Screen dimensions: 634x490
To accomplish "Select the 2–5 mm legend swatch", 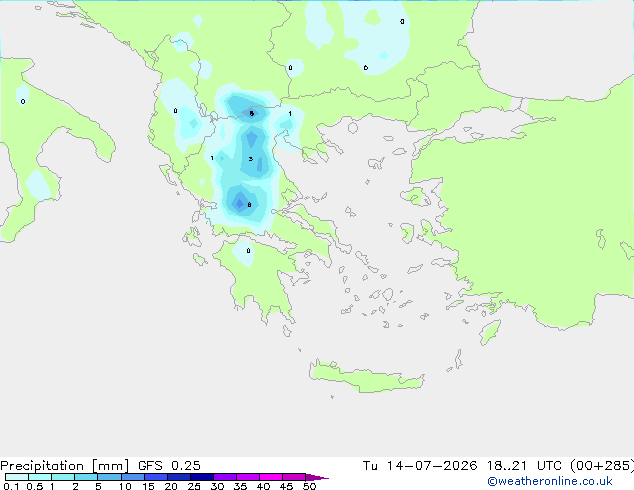I will tap(86, 477).
